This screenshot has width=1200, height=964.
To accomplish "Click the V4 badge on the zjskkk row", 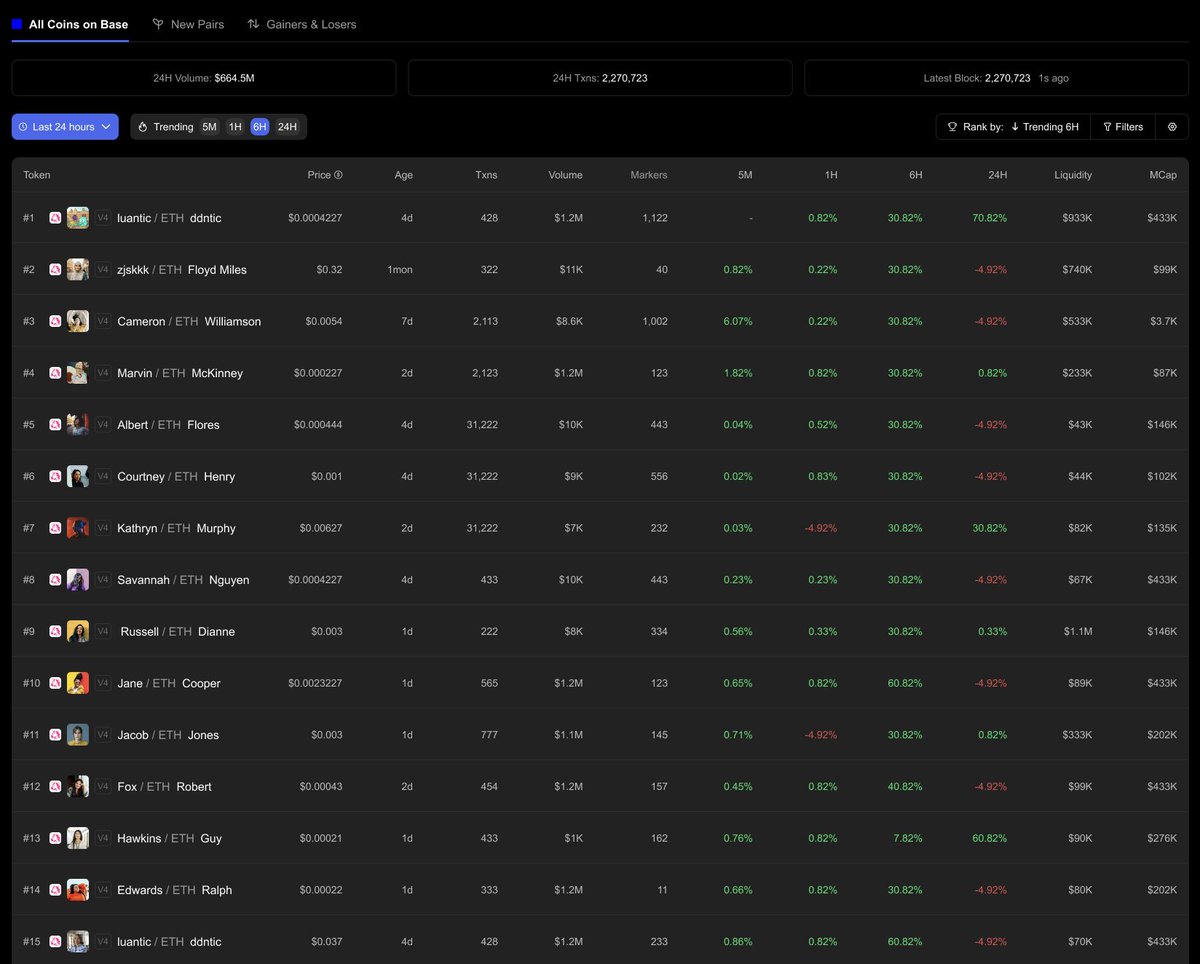I will click(103, 270).
